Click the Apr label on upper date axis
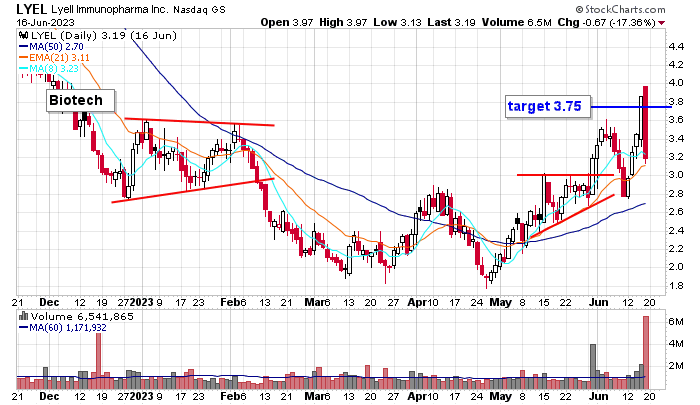Screen dimensions: 700x405 point(416,302)
